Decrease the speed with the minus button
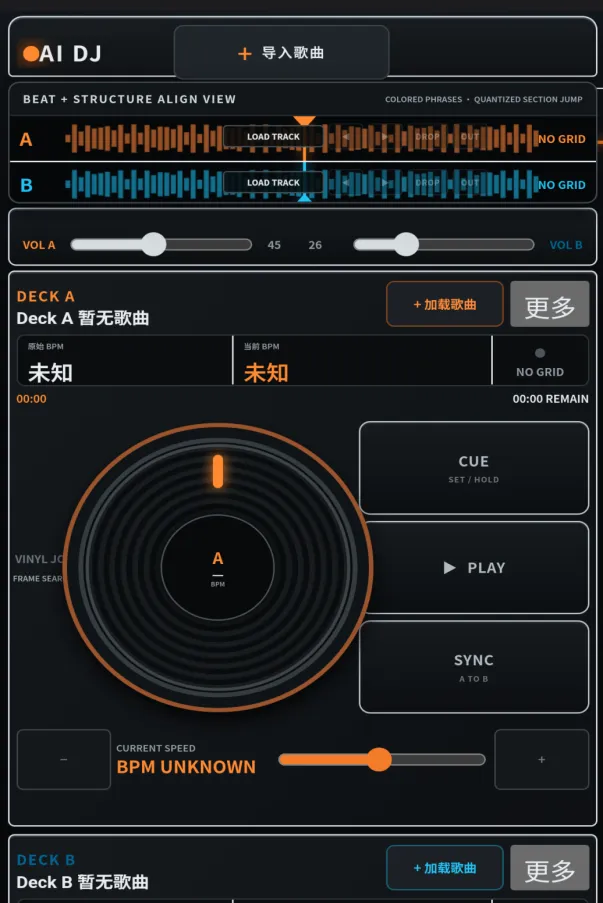The image size is (603, 903). (x=64, y=760)
